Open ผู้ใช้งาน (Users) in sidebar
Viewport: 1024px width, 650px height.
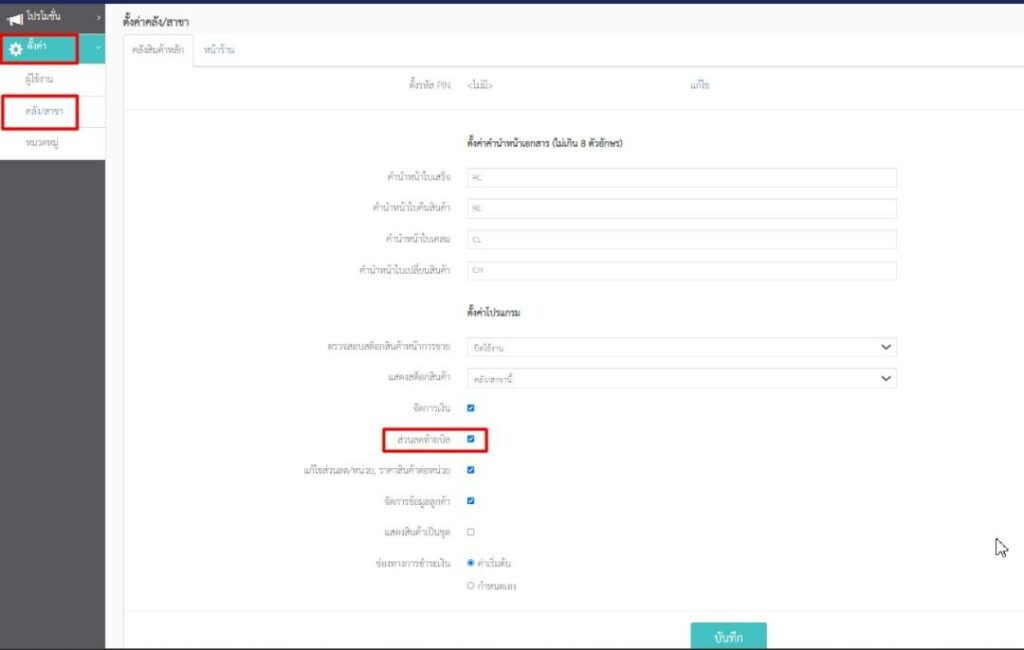pyautogui.click(x=40, y=79)
